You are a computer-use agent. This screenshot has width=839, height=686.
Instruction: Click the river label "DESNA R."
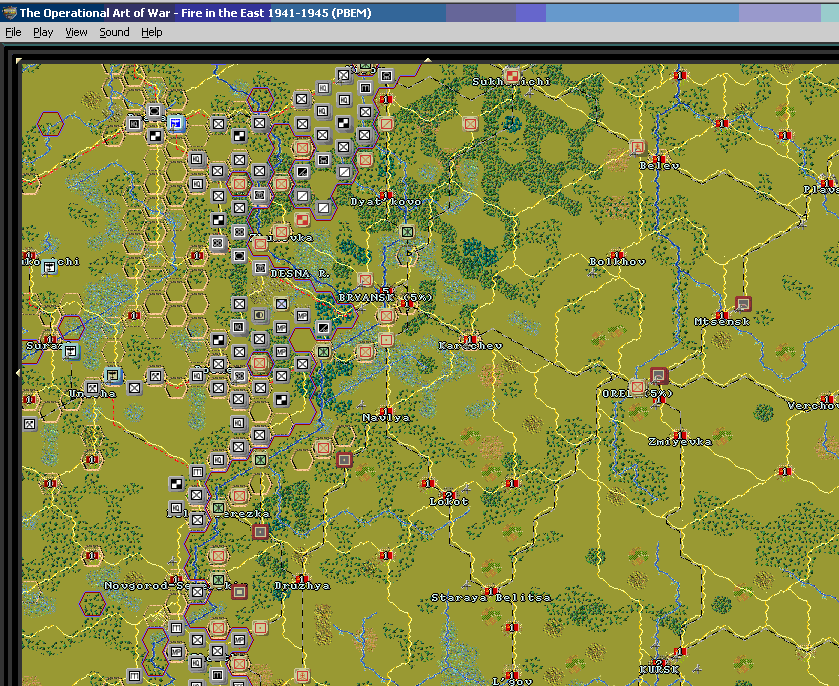coord(300,273)
